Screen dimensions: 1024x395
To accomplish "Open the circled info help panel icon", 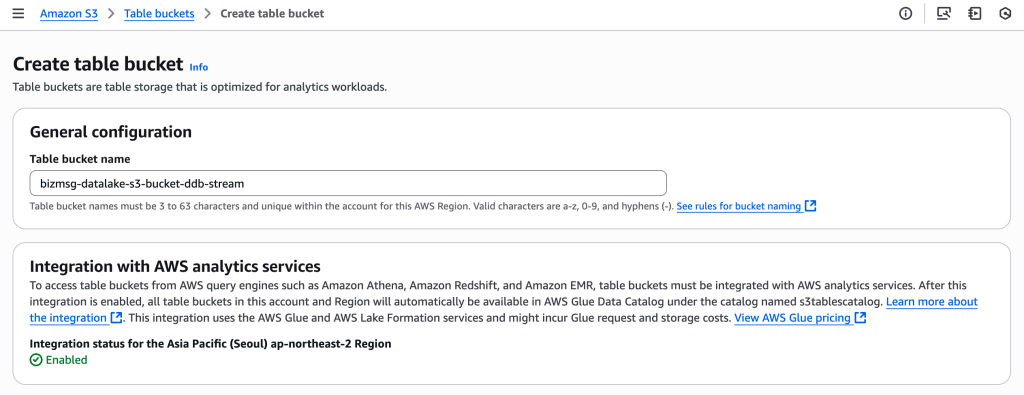I will click(x=905, y=14).
